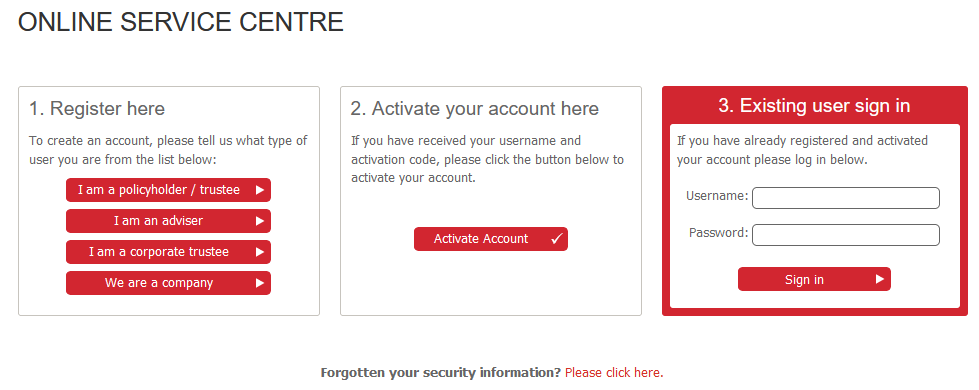
Task: Click the arrow icon on company button
Action: point(260,283)
